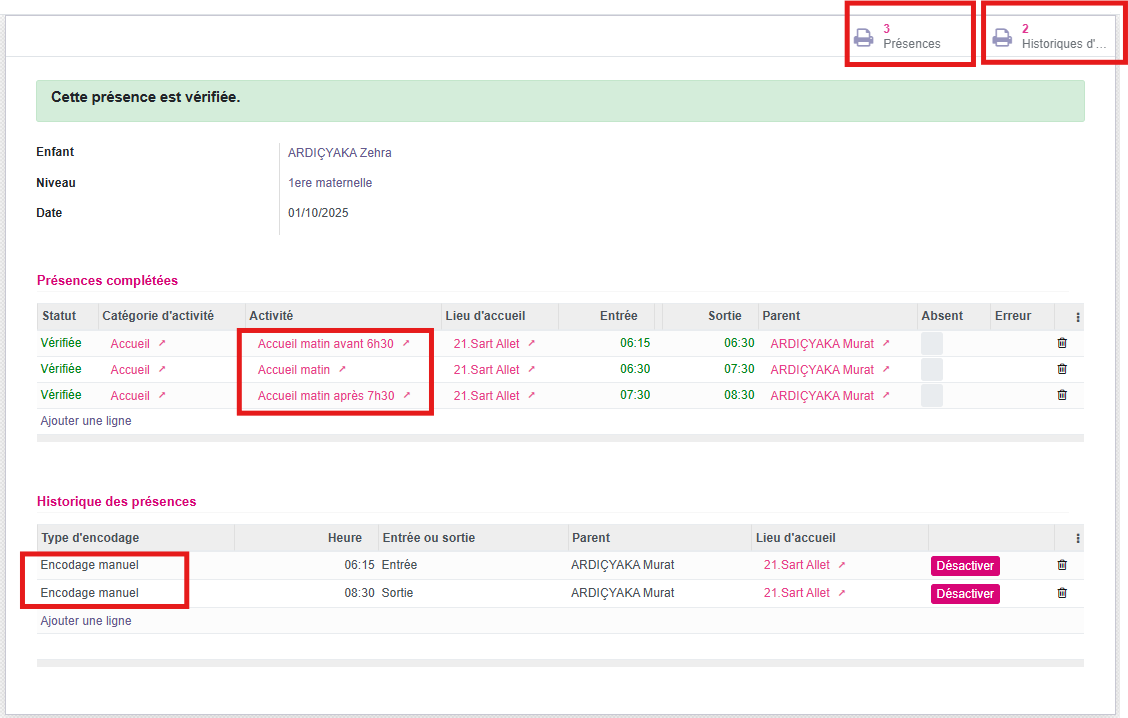Viewport: 1128px width, 718px height.
Task: Open column options menu of Présences complétées table
Action: (1078, 317)
